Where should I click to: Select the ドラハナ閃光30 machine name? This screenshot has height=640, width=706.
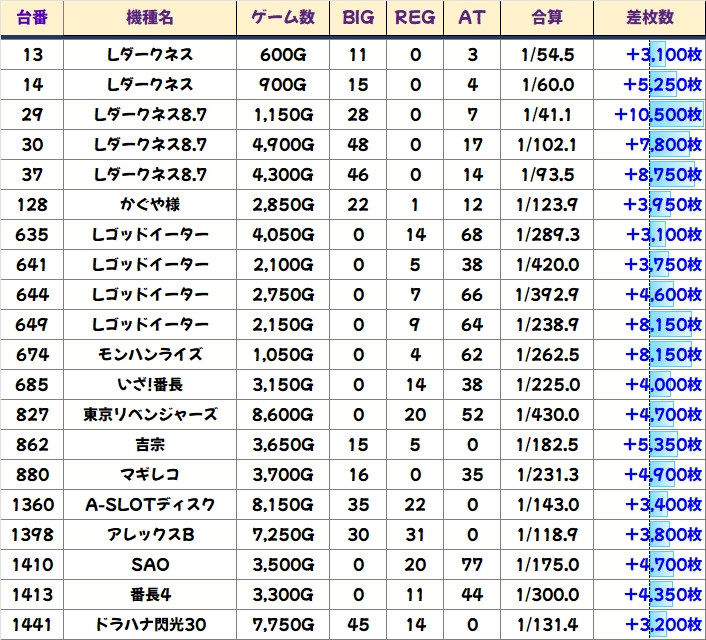(150, 625)
